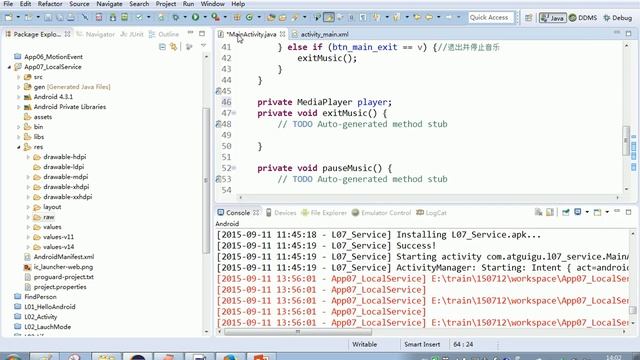Select the Java perspective button
This screenshot has width=640, height=360.
point(552,18)
